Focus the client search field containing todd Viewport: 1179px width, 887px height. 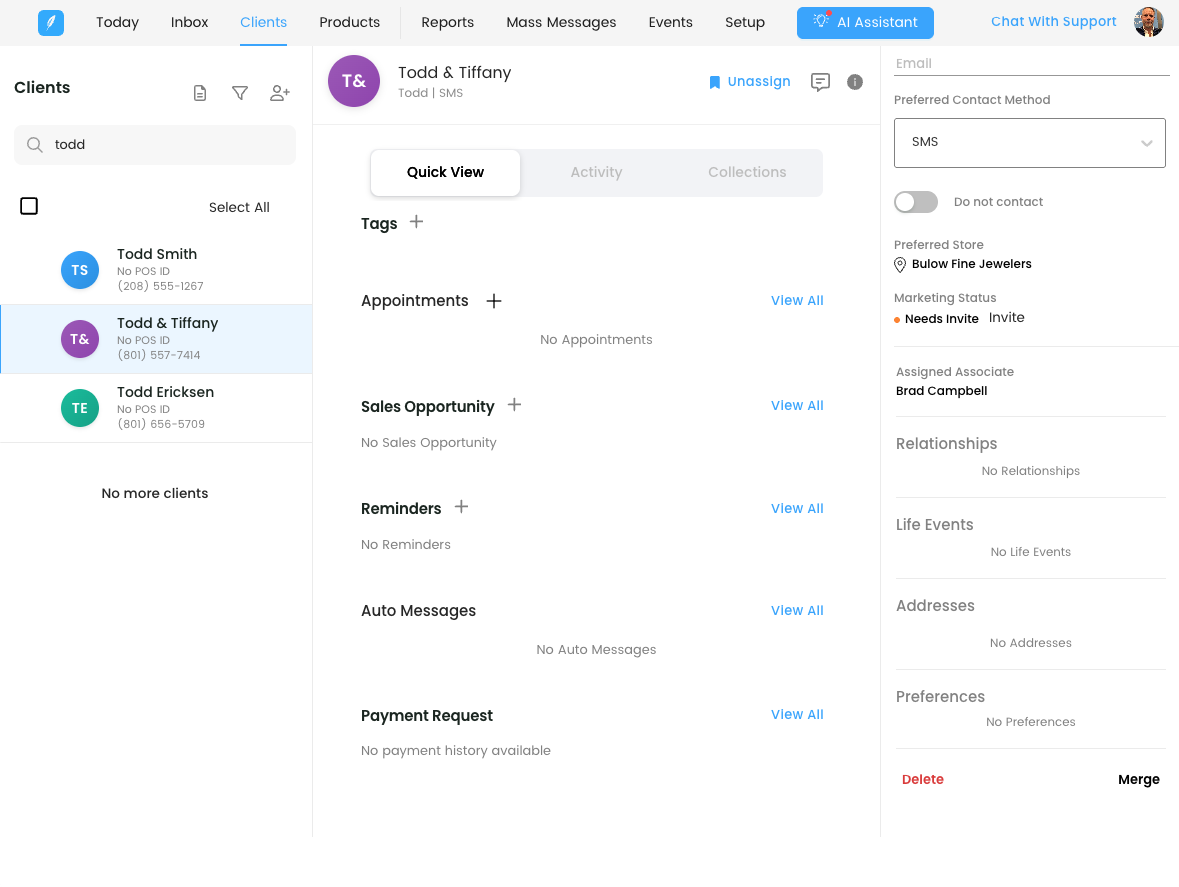click(x=155, y=144)
